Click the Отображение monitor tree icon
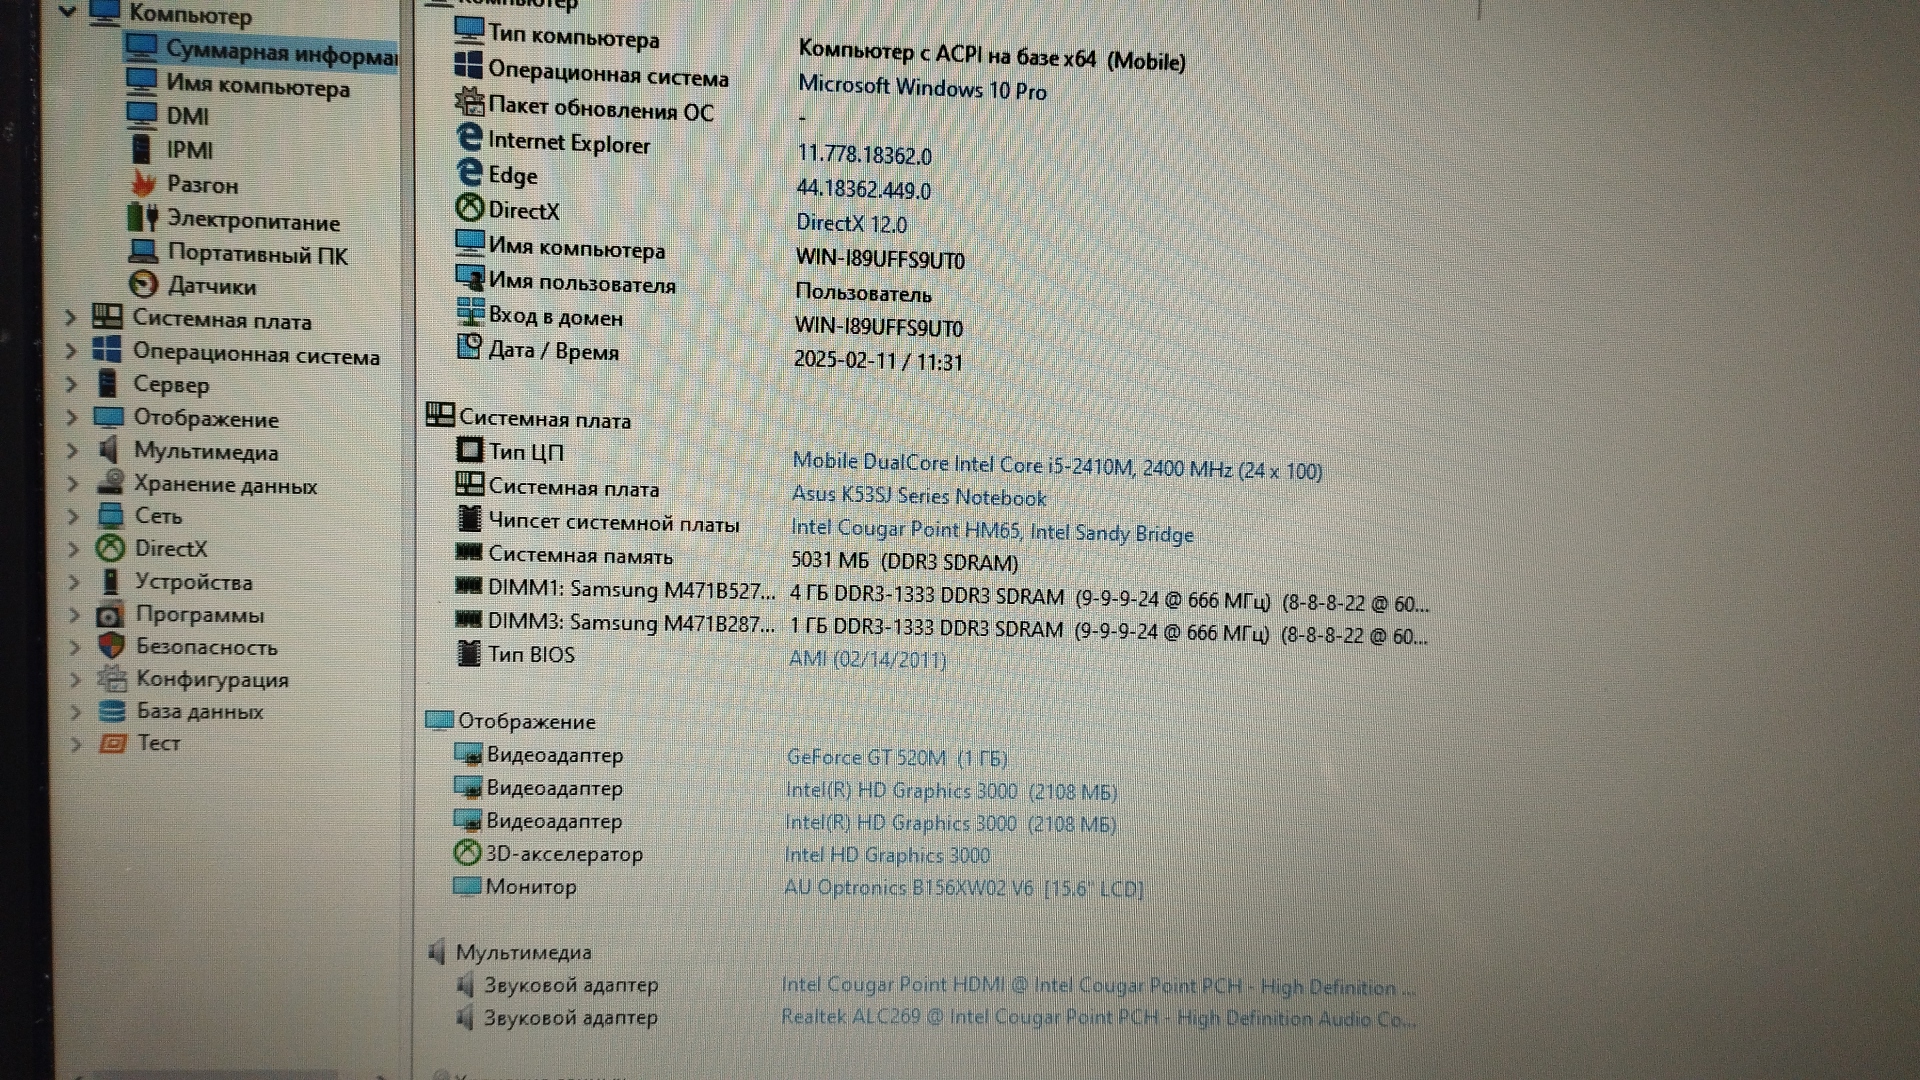This screenshot has height=1080, width=1920. coord(108,416)
